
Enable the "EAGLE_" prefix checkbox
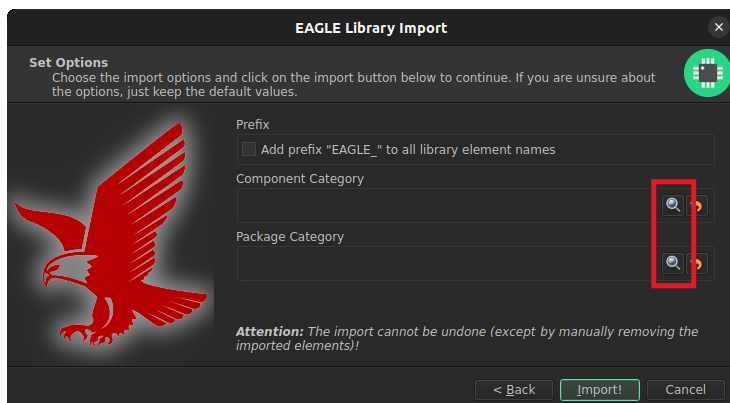[x=249, y=149]
